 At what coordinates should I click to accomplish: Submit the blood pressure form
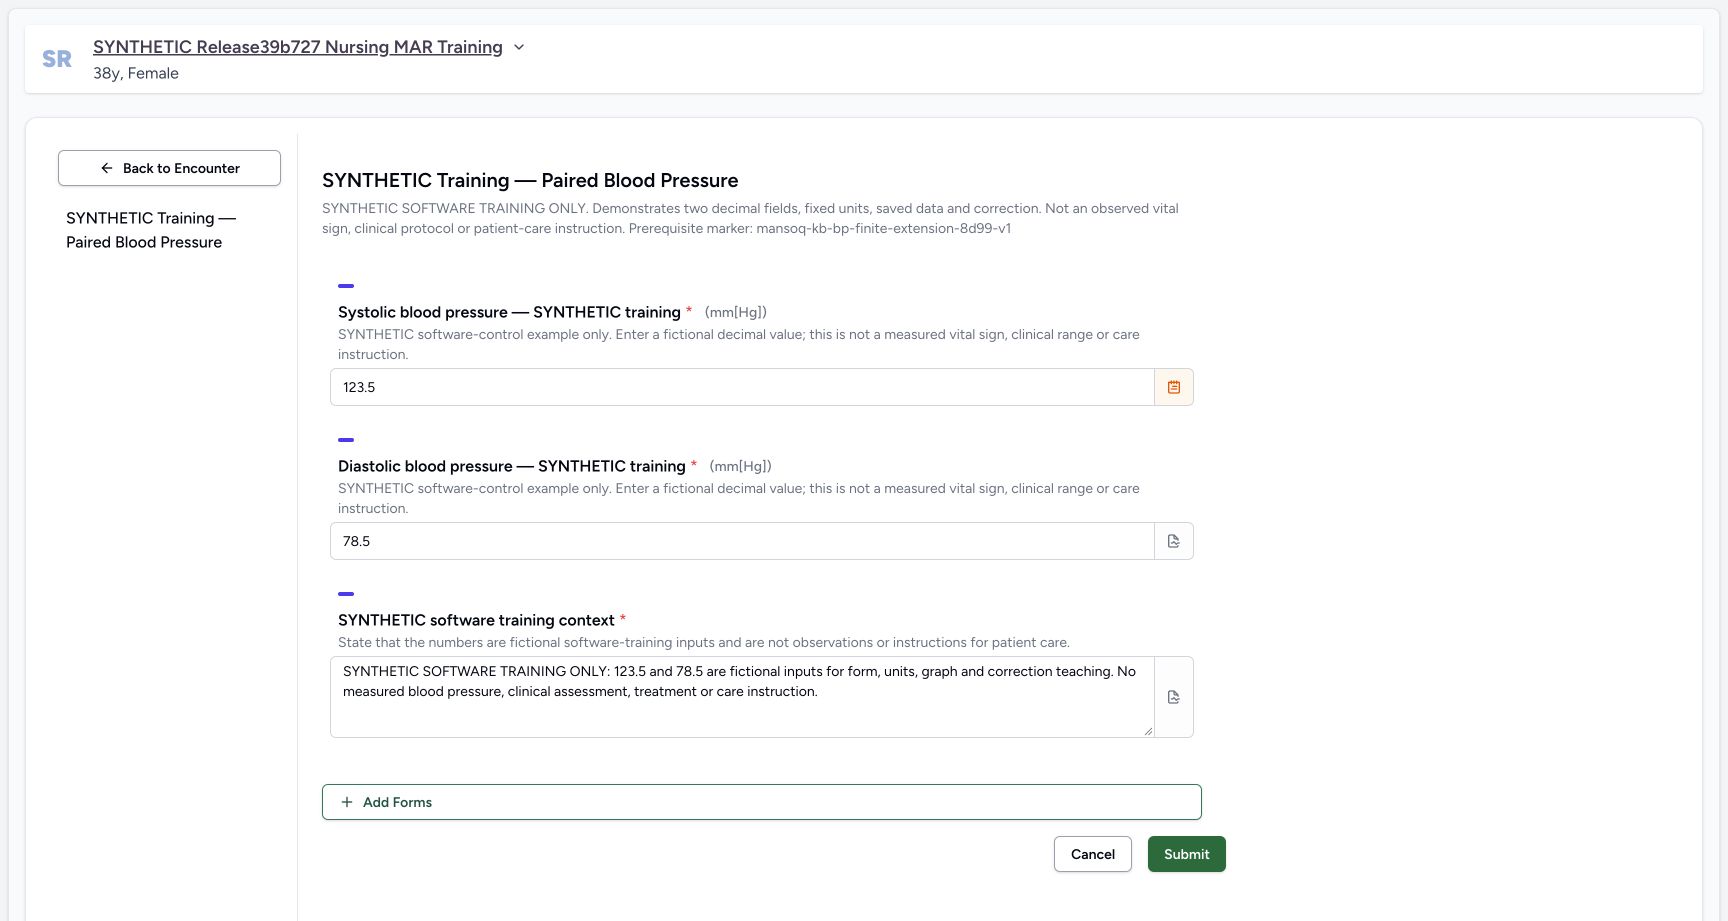pyautogui.click(x=1187, y=854)
